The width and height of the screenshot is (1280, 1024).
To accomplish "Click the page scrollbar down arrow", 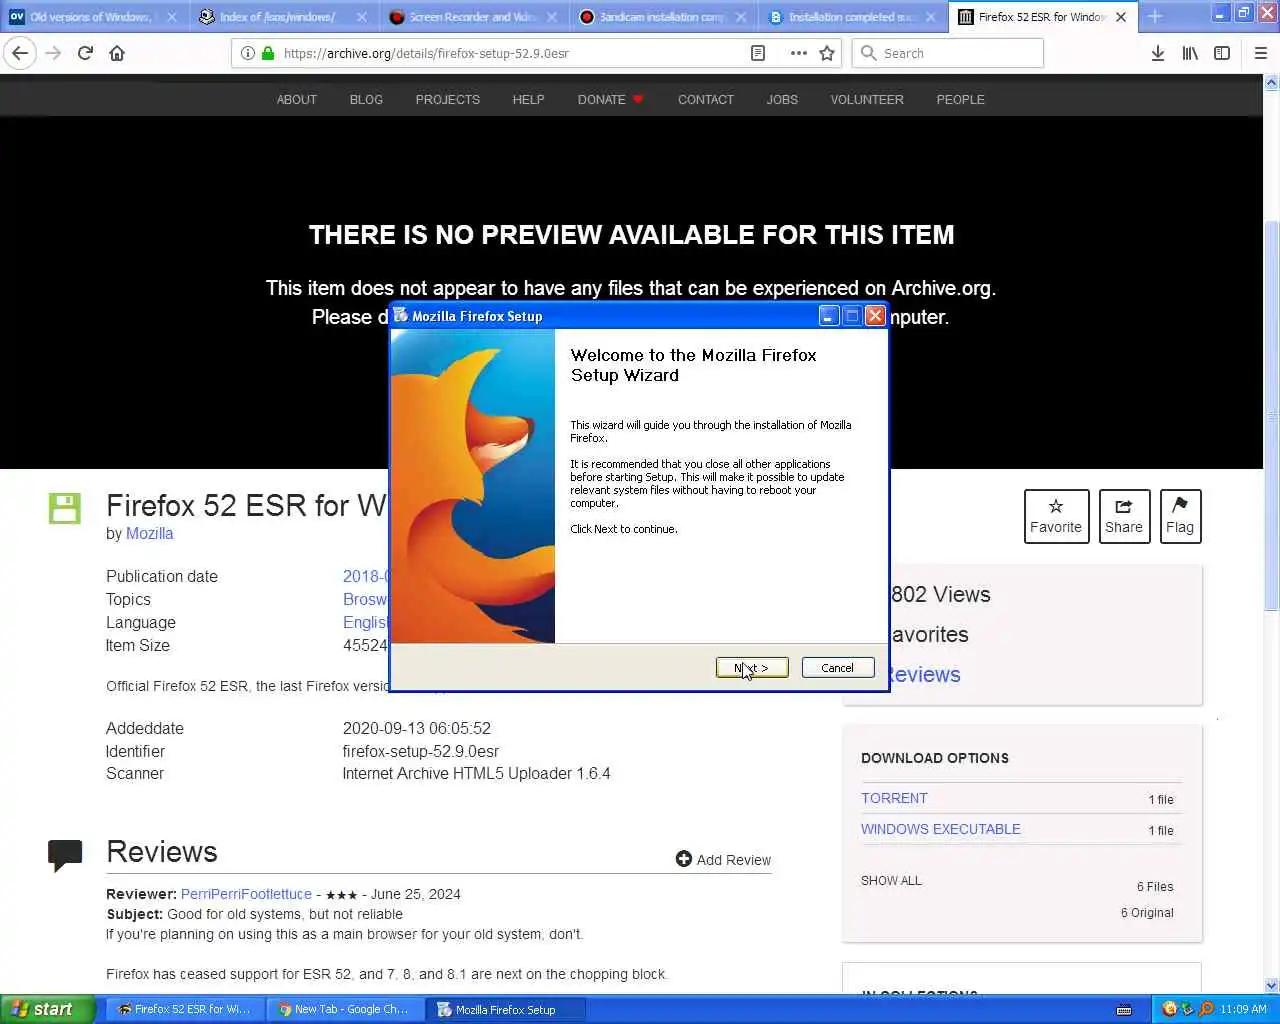I will point(1271,985).
